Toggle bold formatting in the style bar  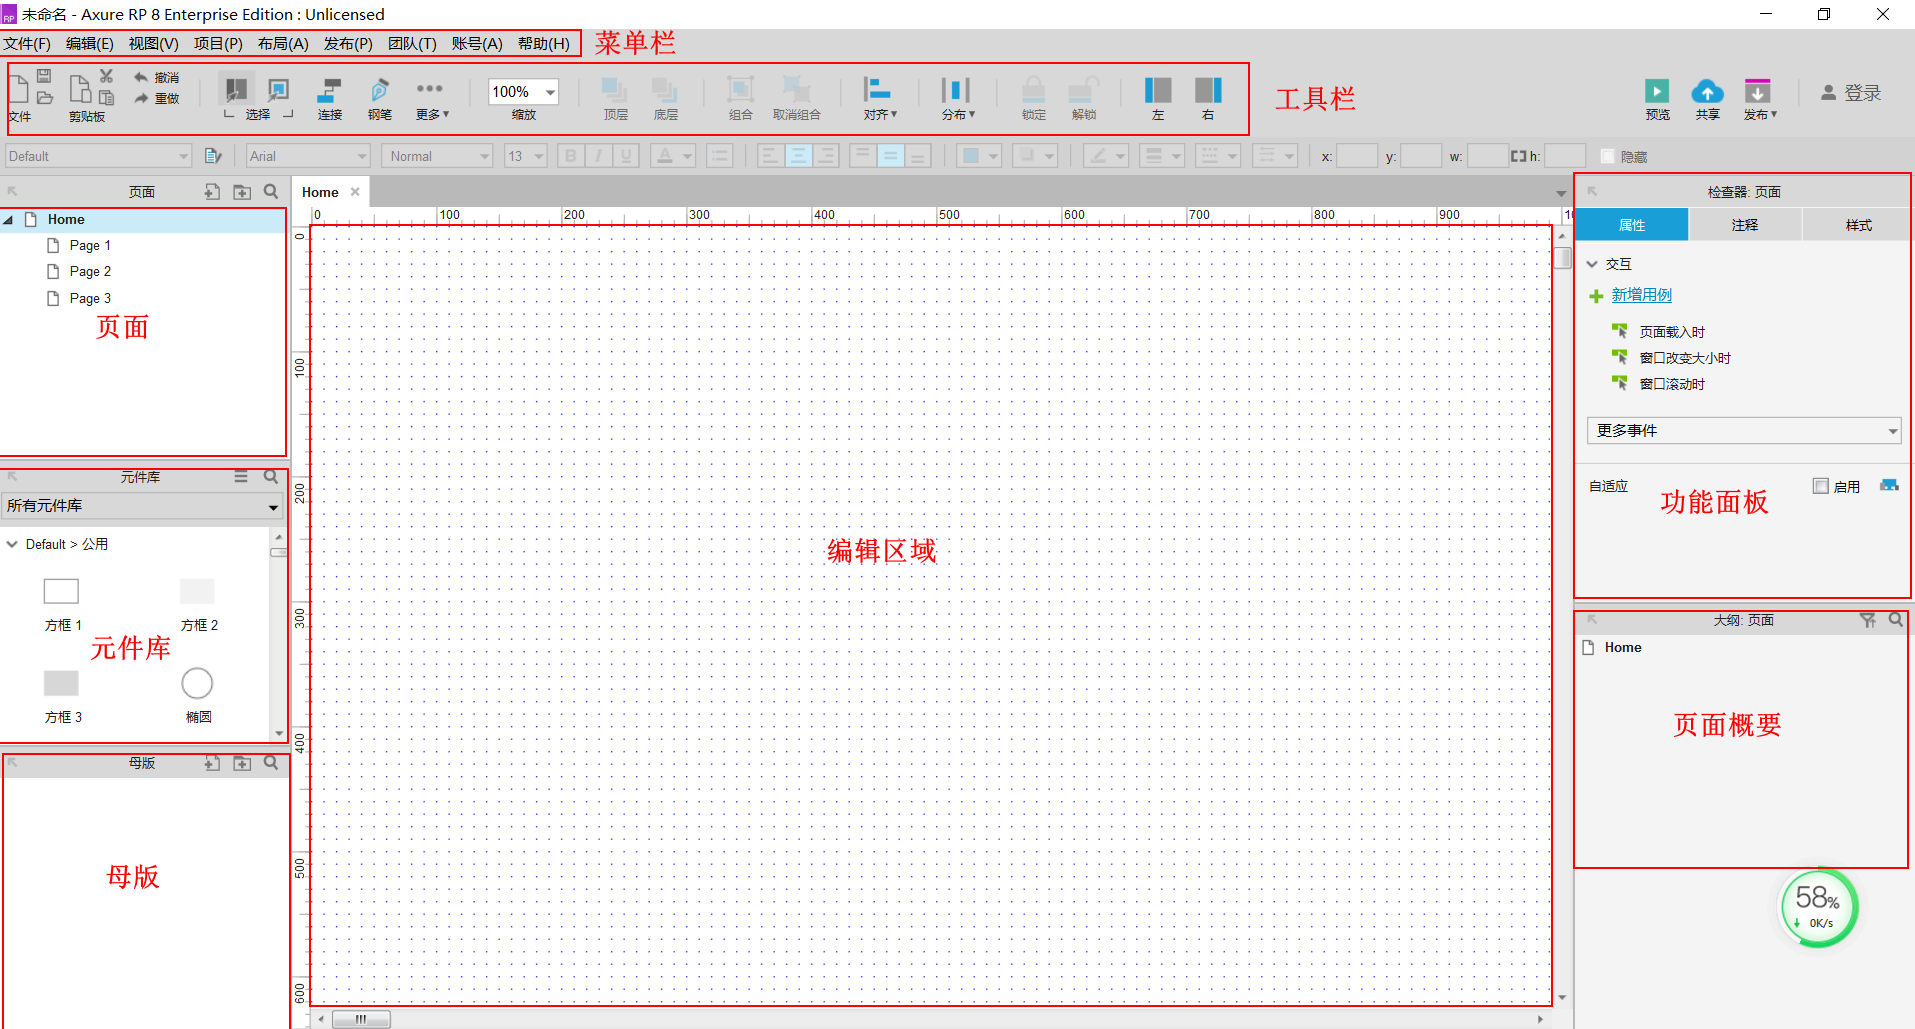click(x=569, y=155)
